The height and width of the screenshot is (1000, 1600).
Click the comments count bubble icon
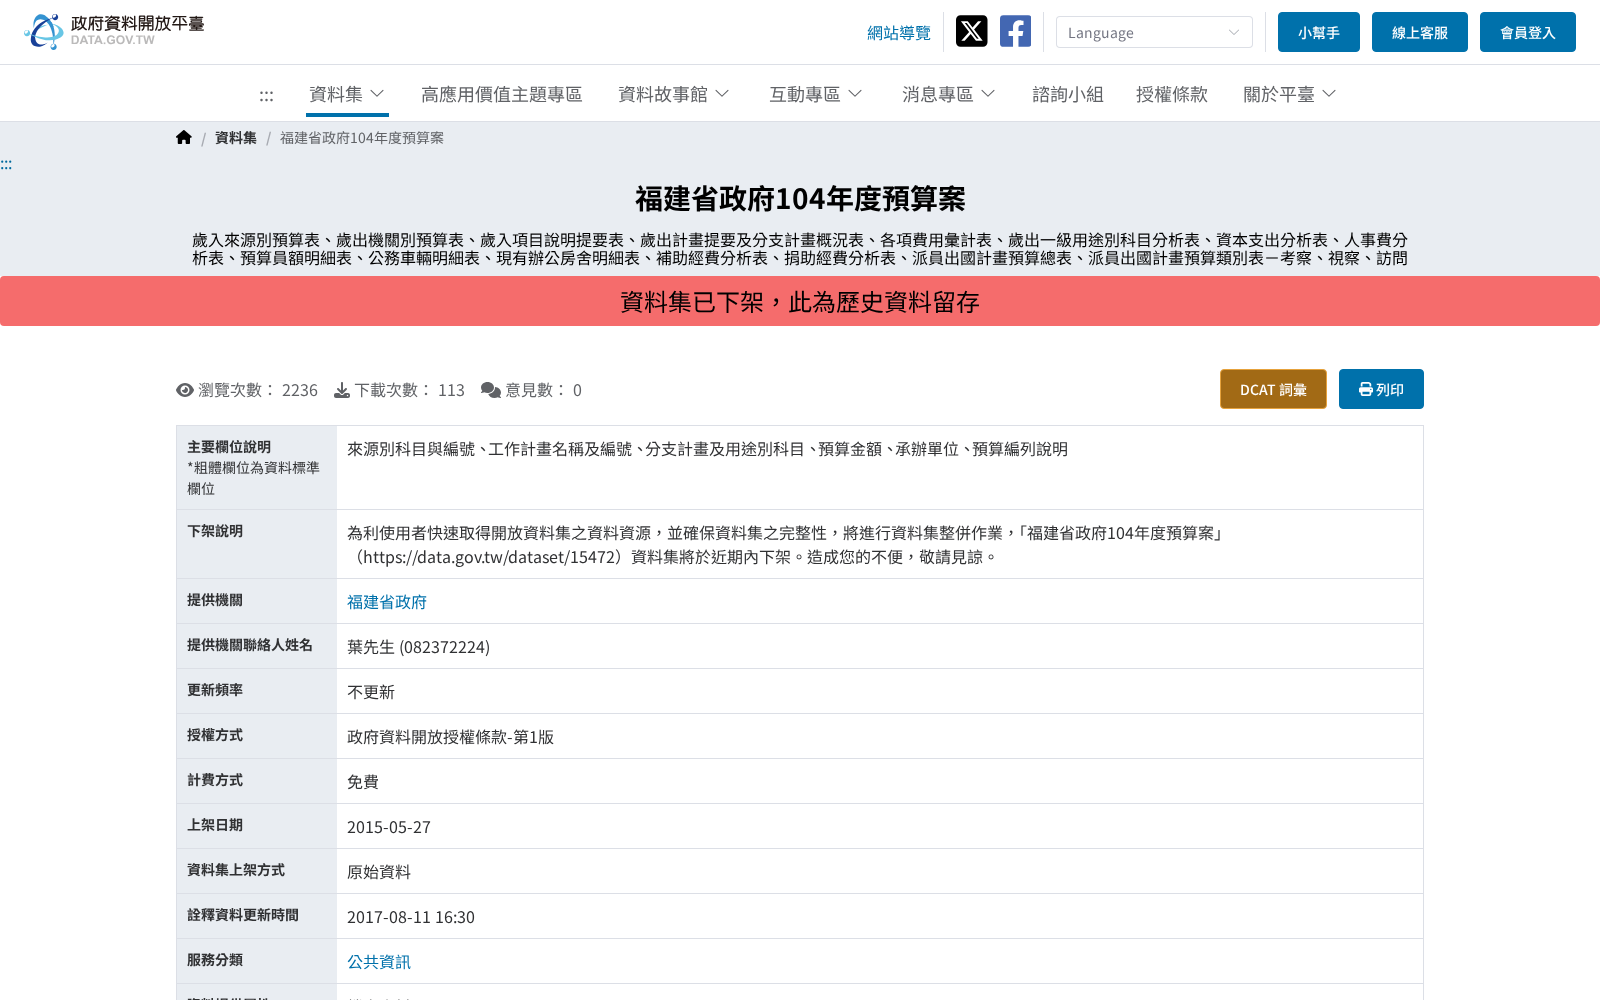[x=491, y=390]
